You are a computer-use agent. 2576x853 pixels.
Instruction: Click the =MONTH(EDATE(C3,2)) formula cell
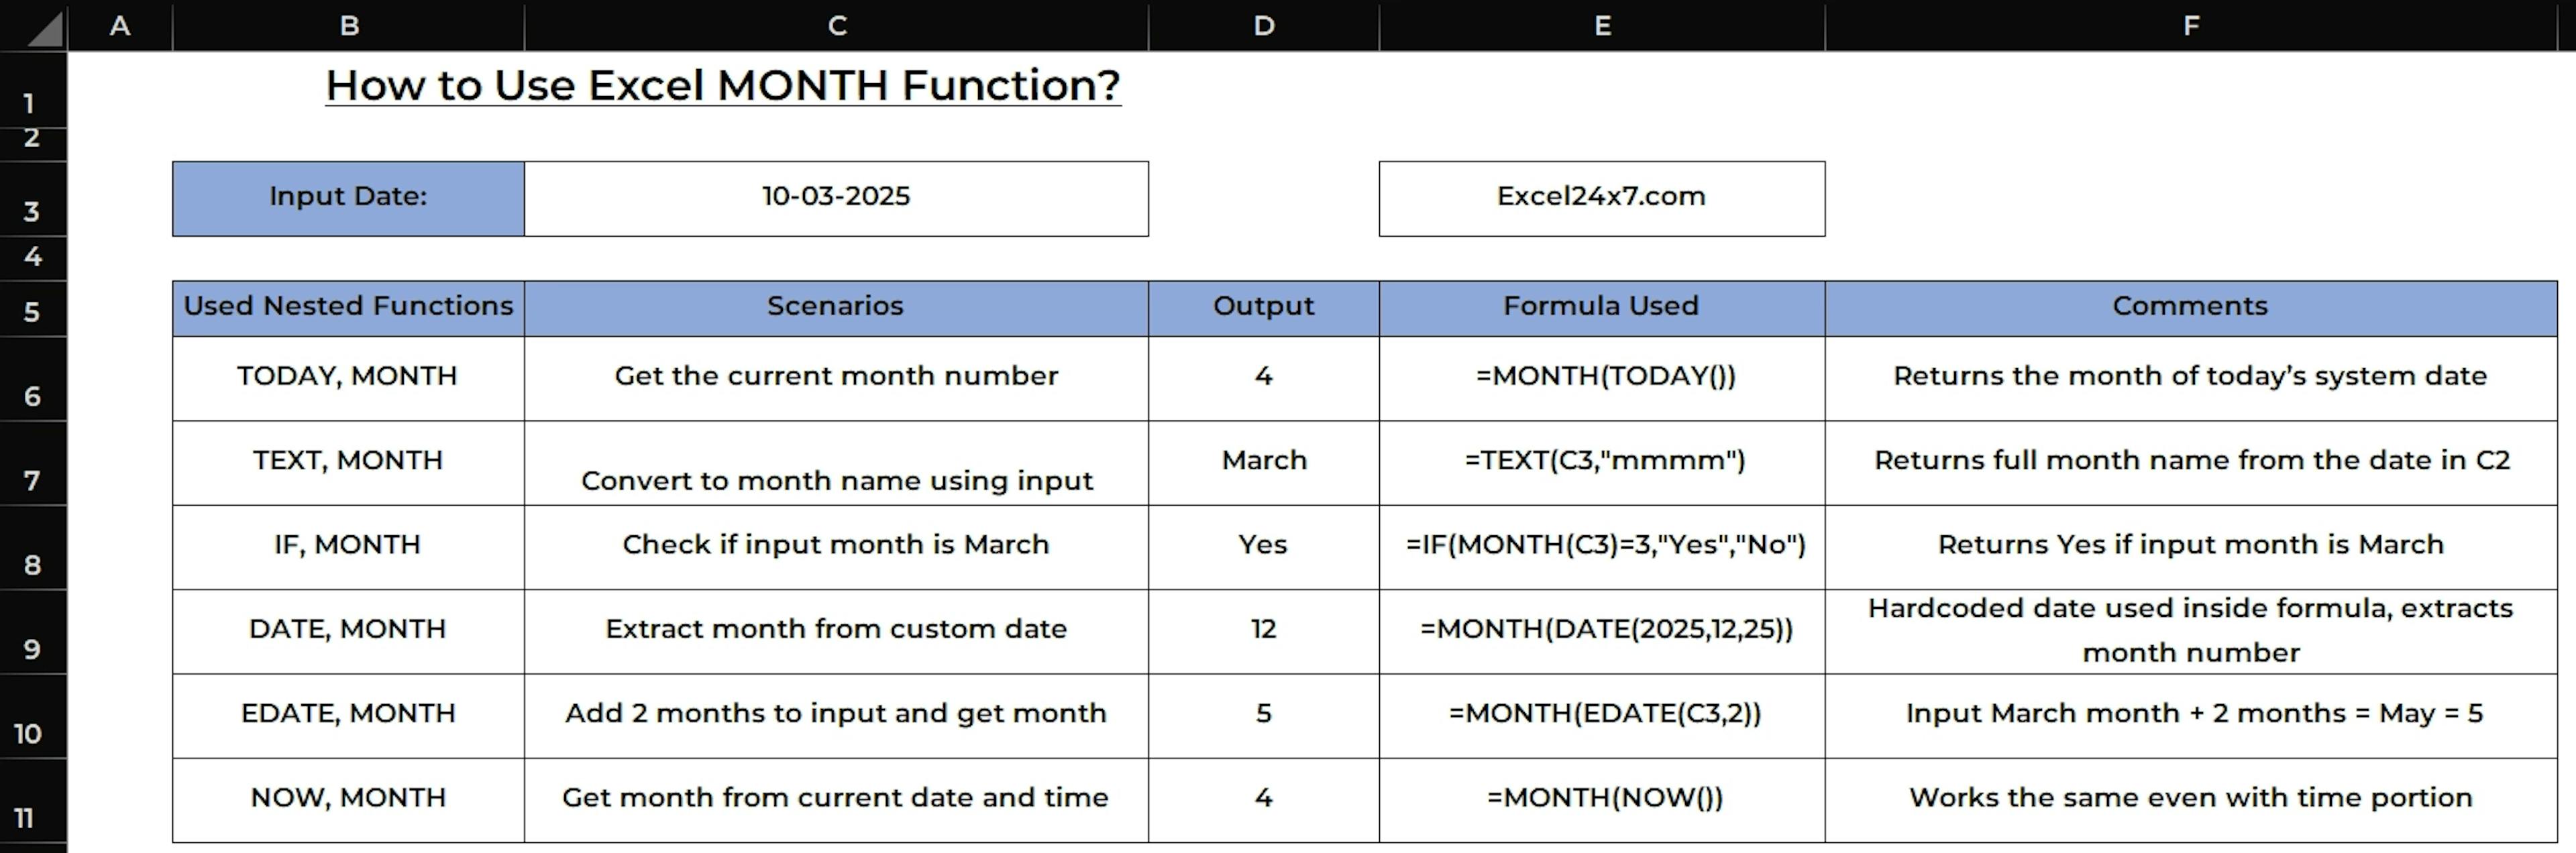point(1605,714)
